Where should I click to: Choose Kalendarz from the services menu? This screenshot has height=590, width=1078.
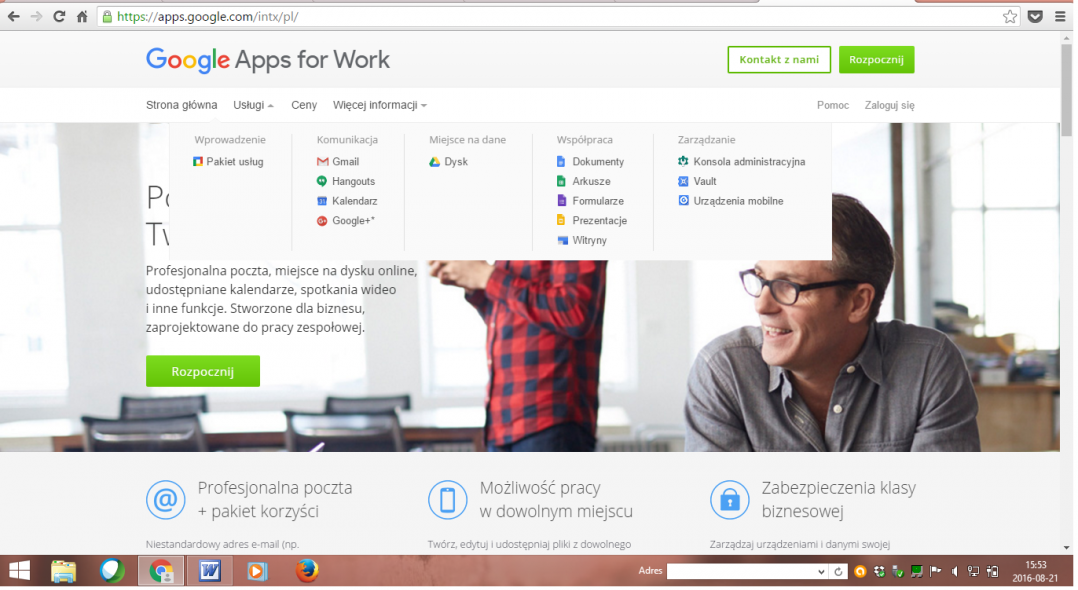point(355,201)
